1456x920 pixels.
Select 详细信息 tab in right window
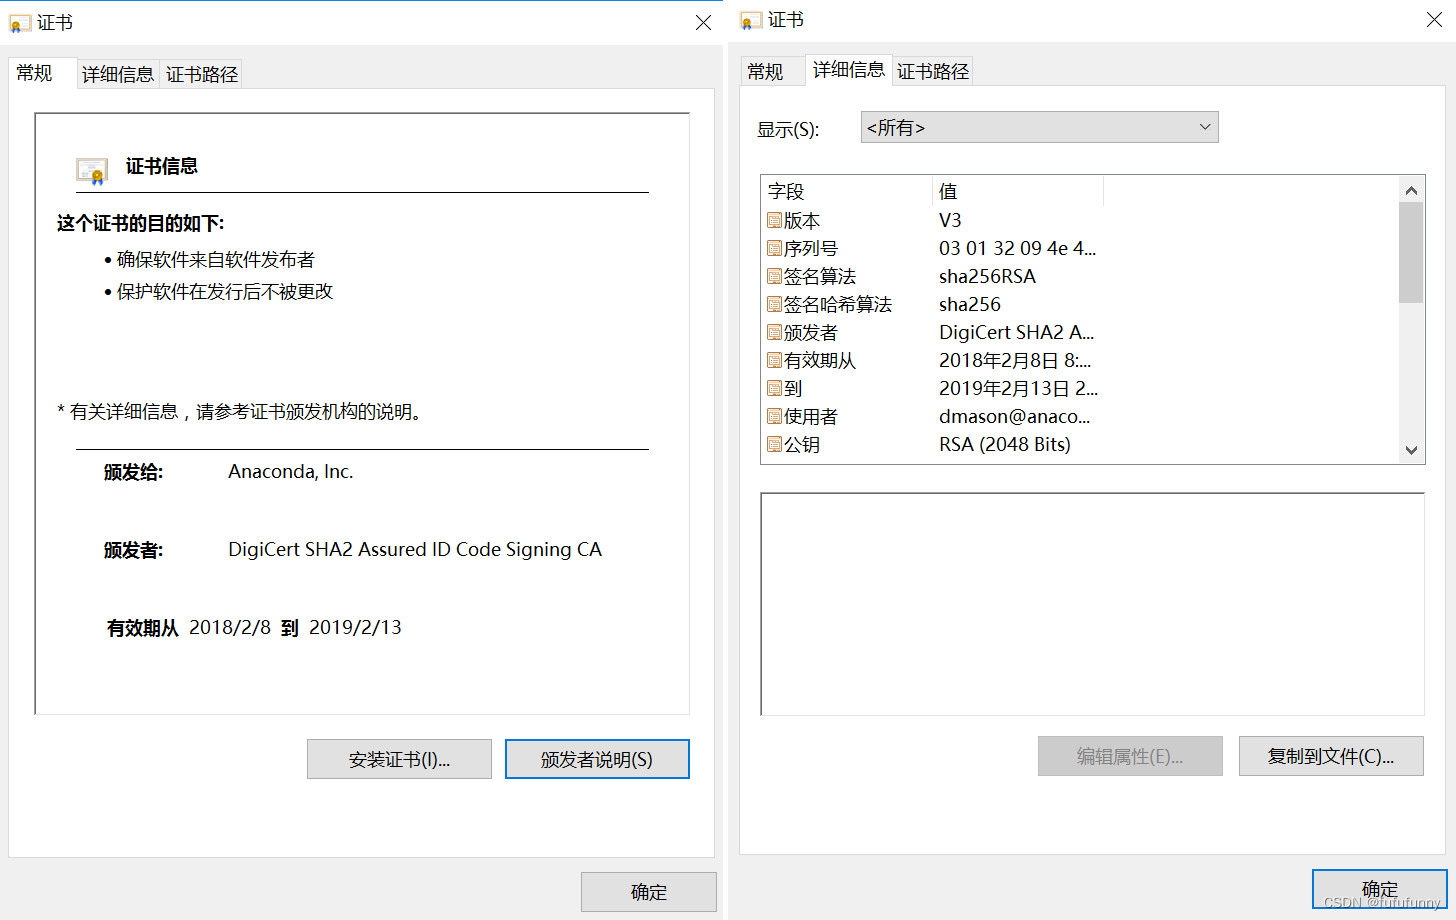pyautogui.click(x=848, y=69)
